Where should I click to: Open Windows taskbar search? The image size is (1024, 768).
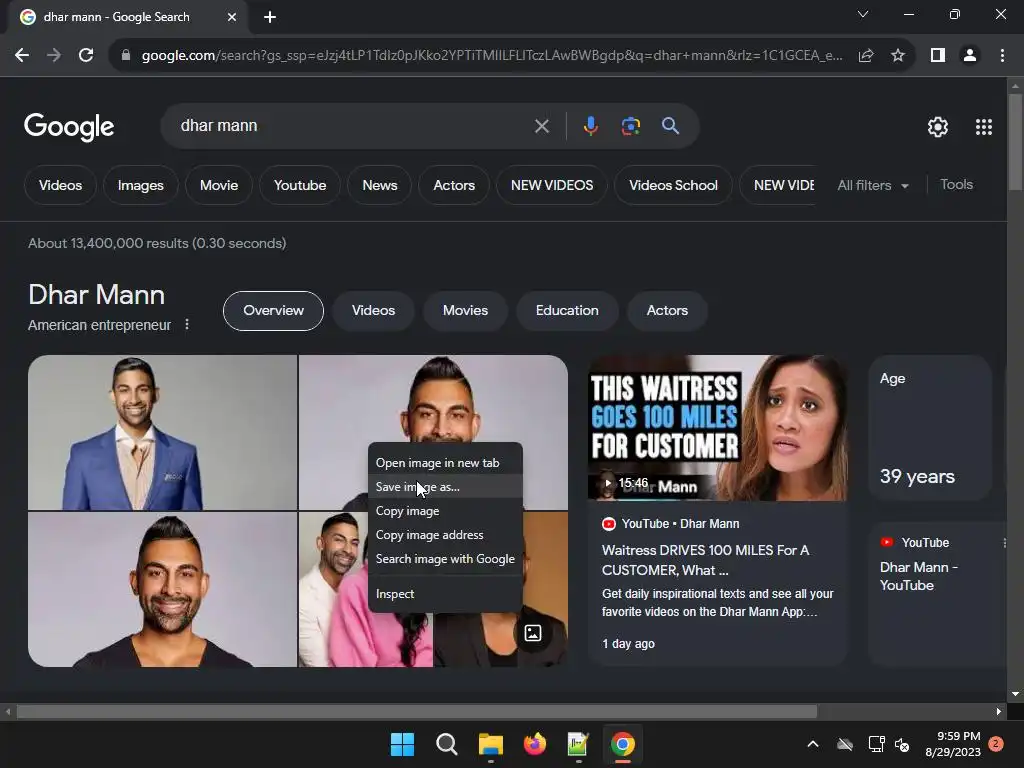click(x=447, y=744)
